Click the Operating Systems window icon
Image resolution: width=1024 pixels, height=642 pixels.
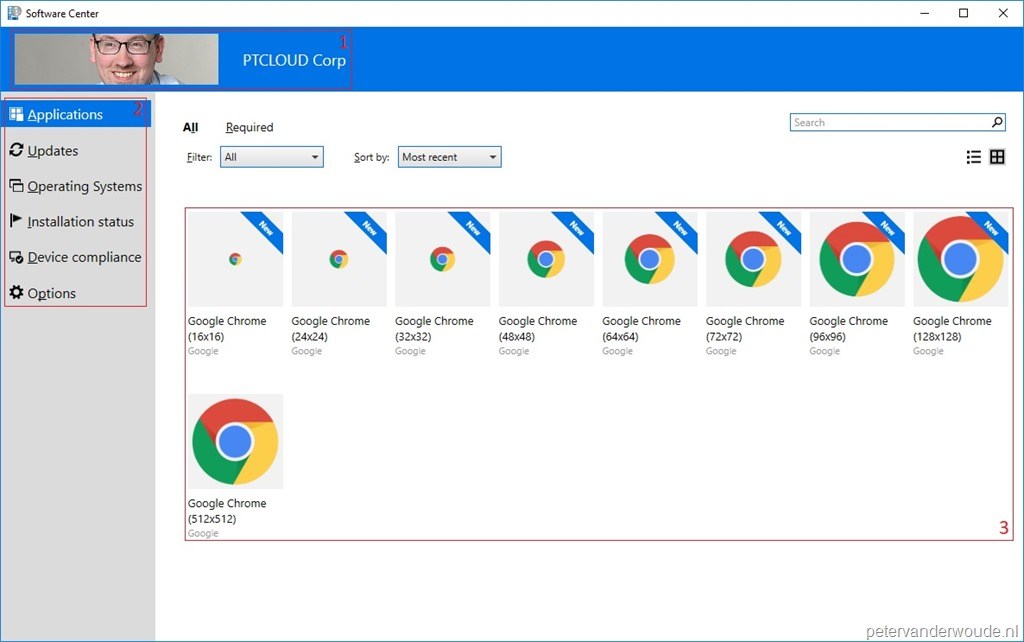16,185
